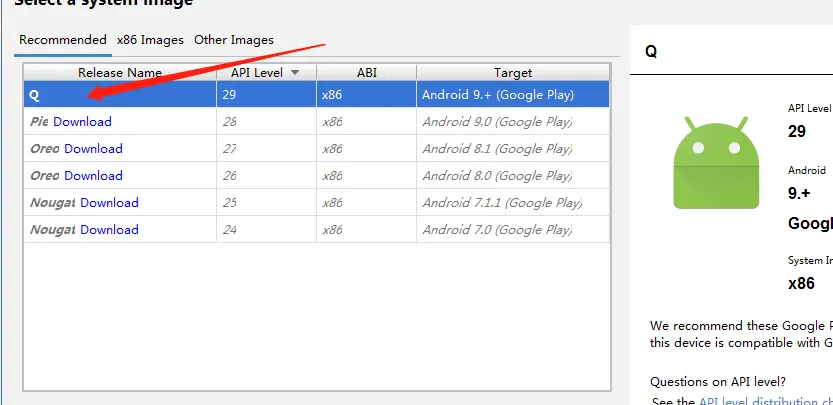Click the Q title in details panel
Screen dimensions: 833x405
click(651, 52)
